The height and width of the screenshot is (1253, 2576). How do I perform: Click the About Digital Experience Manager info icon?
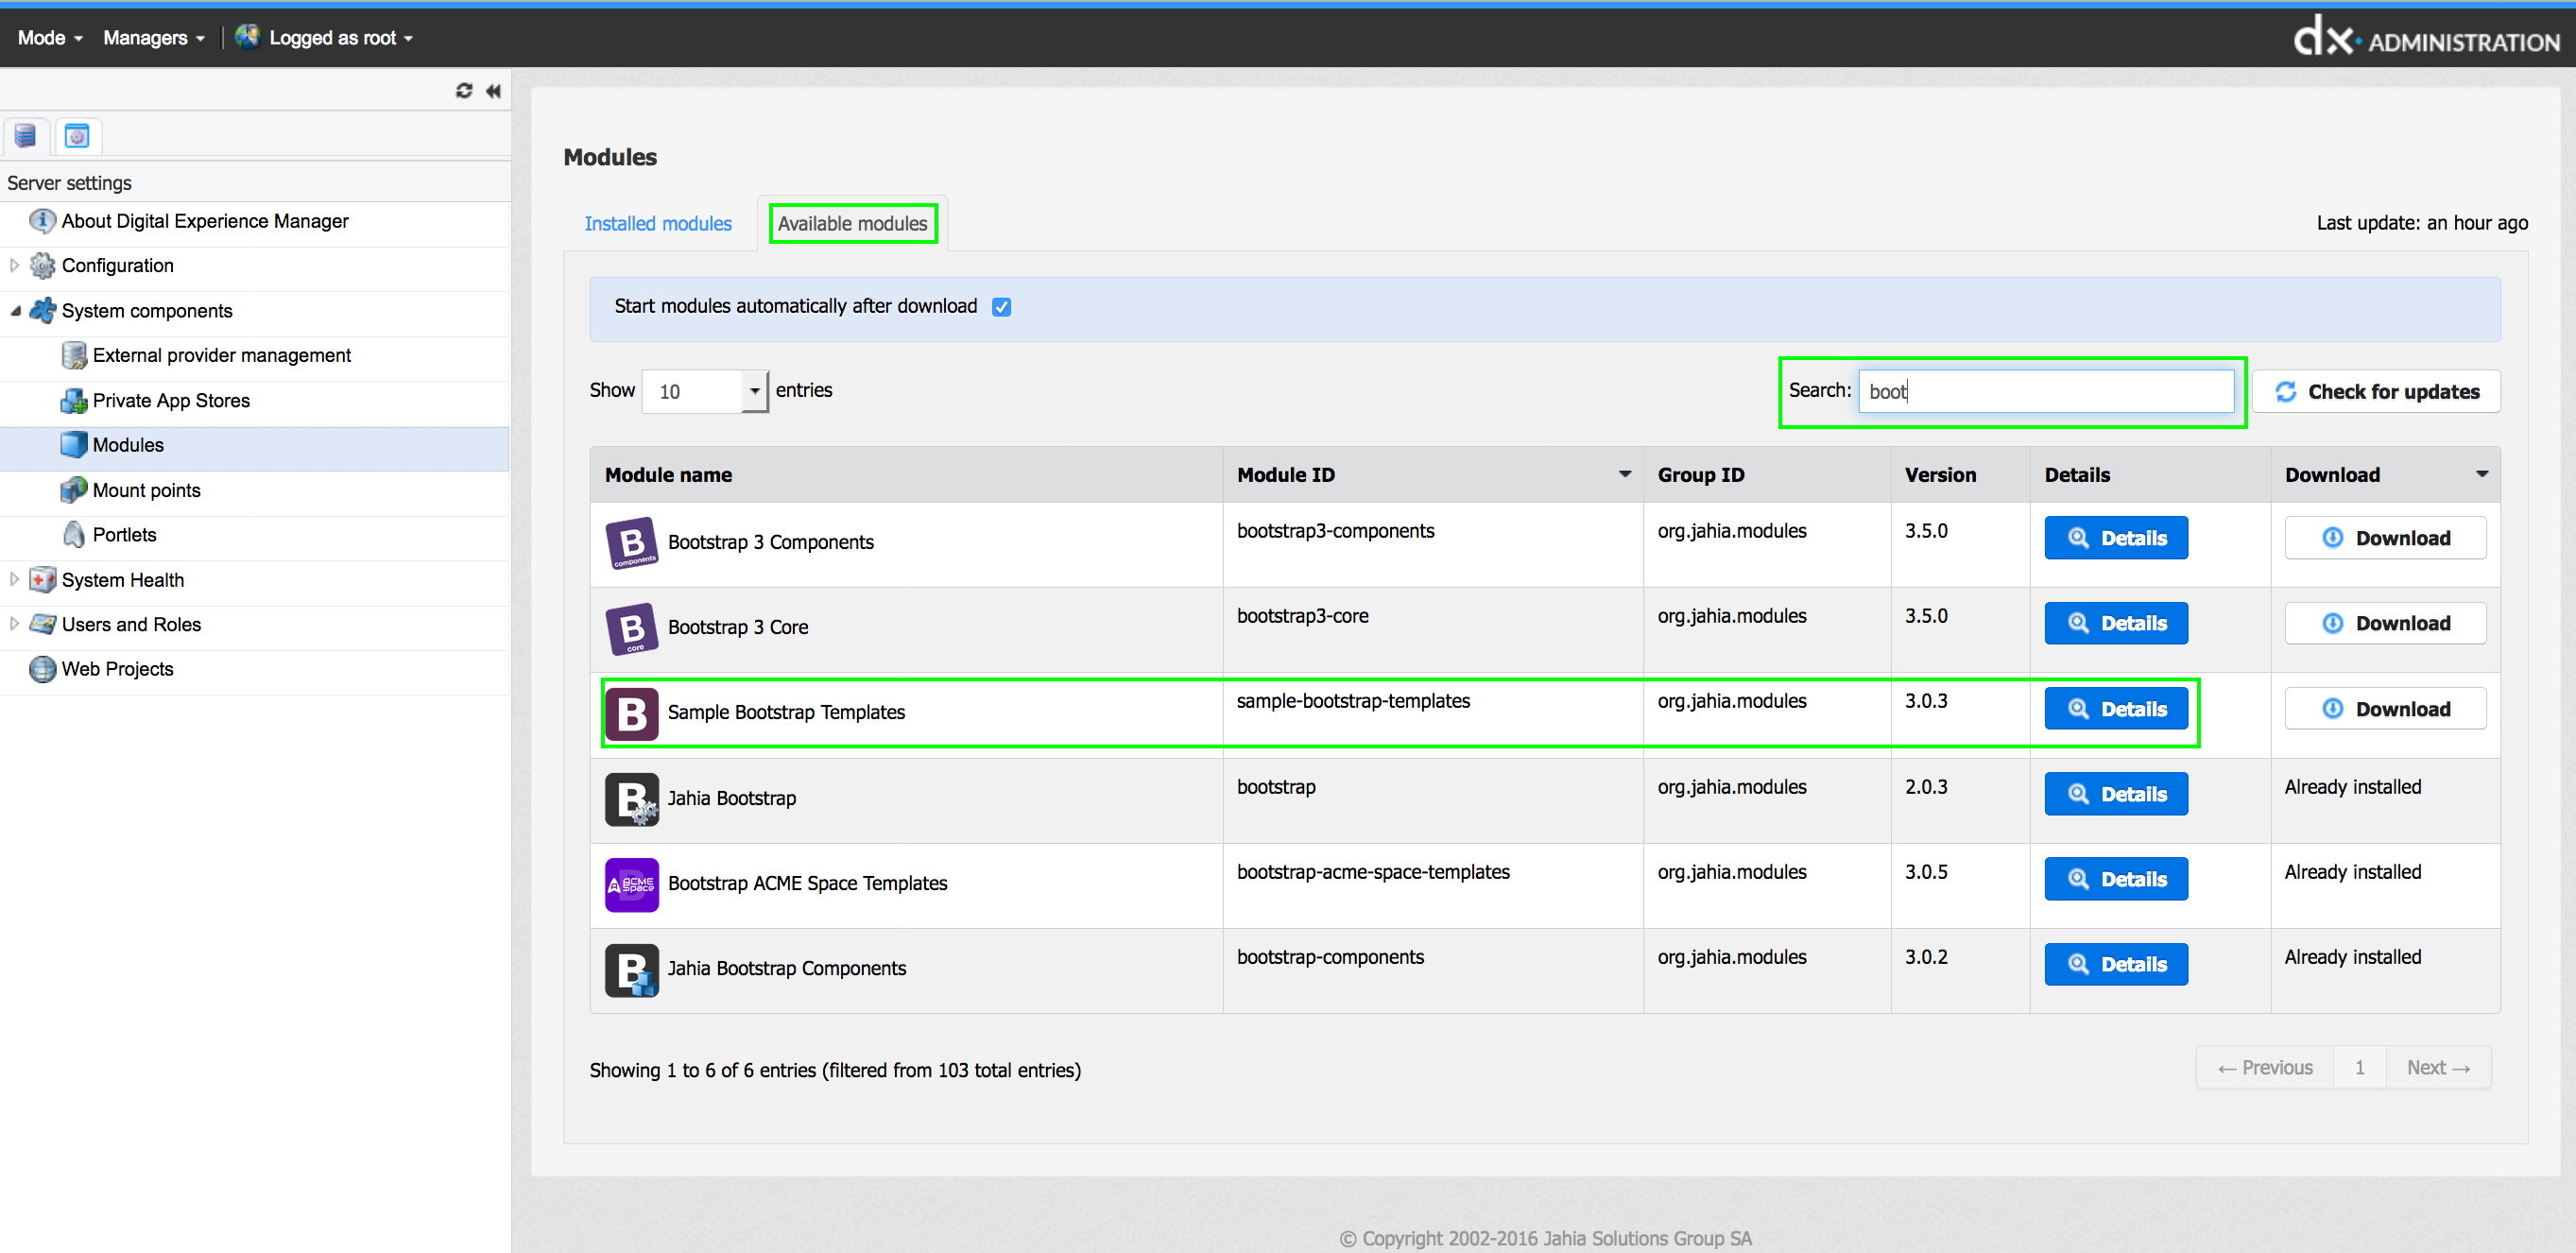[42, 221]
